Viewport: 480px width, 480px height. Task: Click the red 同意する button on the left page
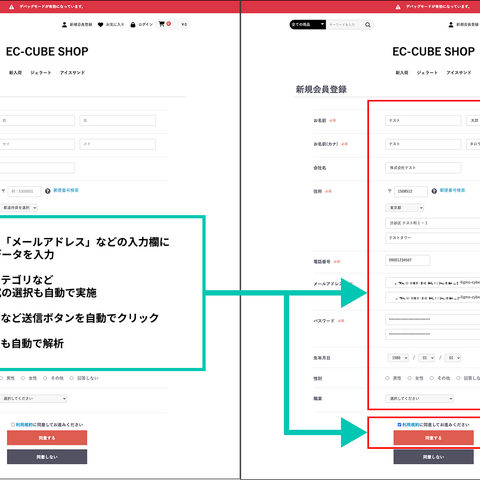(x=47, y=438)
